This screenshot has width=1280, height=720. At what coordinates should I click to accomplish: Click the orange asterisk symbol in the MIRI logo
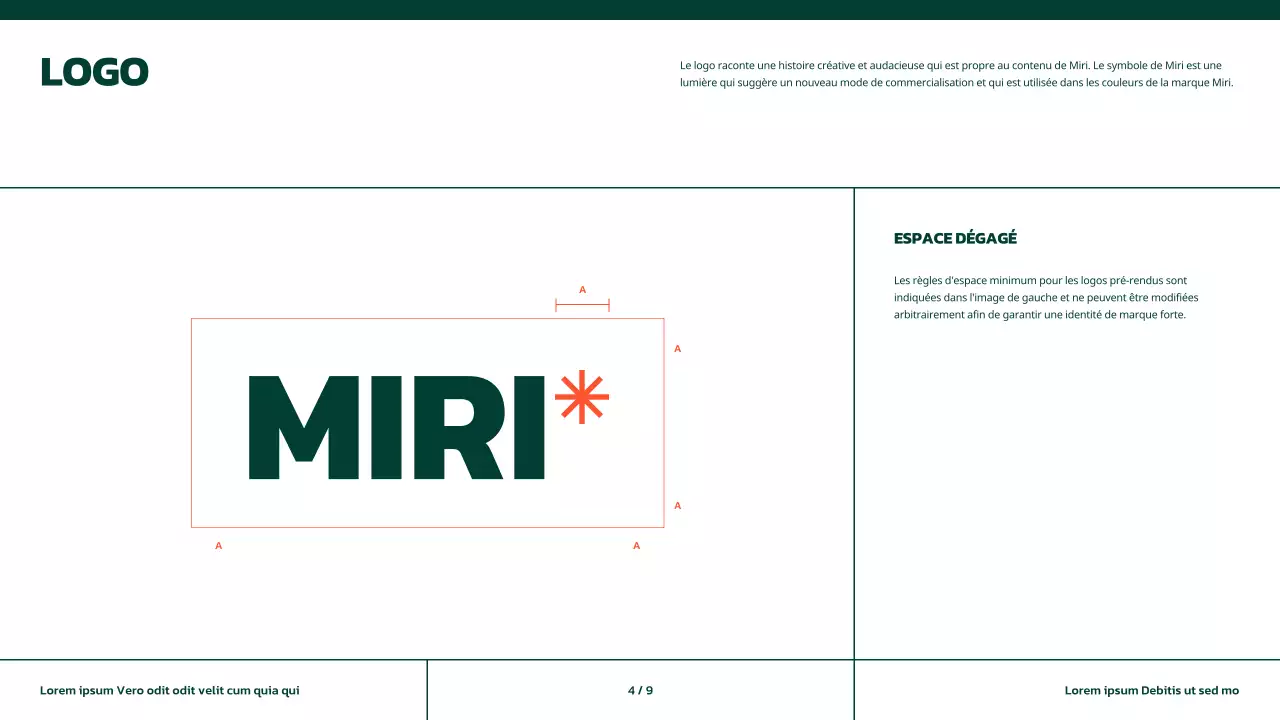(x=583, y=397)
